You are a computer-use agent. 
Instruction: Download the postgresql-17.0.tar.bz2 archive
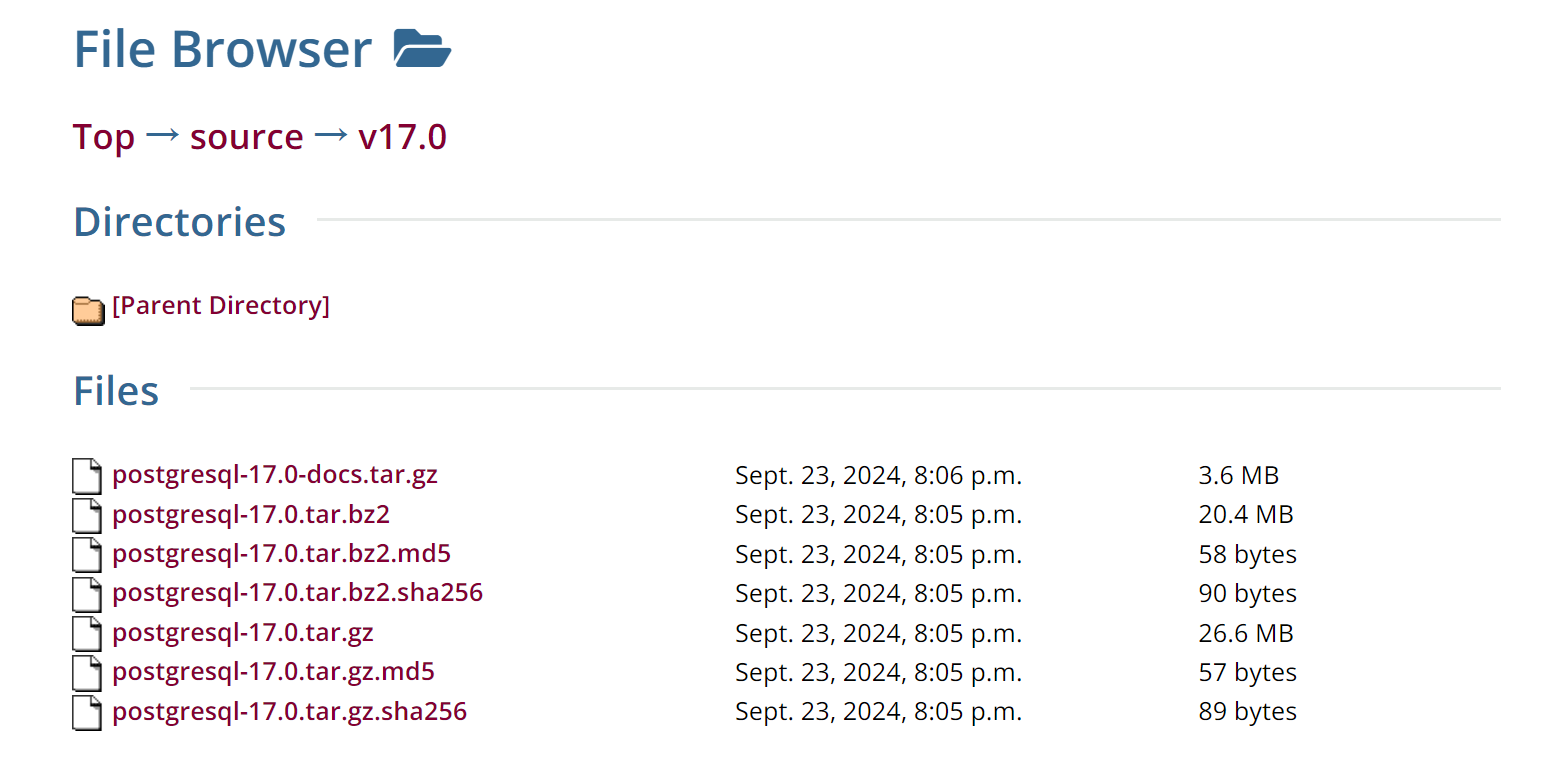coord(250,514)
